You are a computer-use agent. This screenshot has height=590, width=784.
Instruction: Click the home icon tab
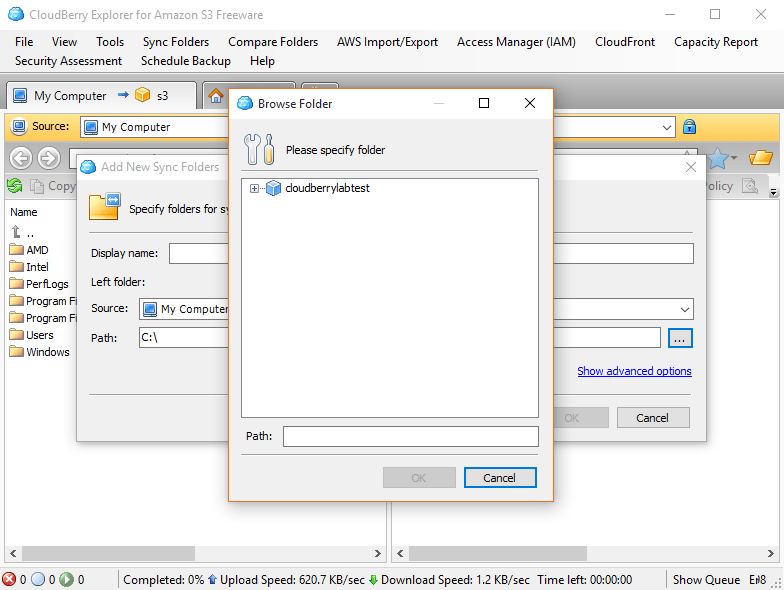pos(216,96)
